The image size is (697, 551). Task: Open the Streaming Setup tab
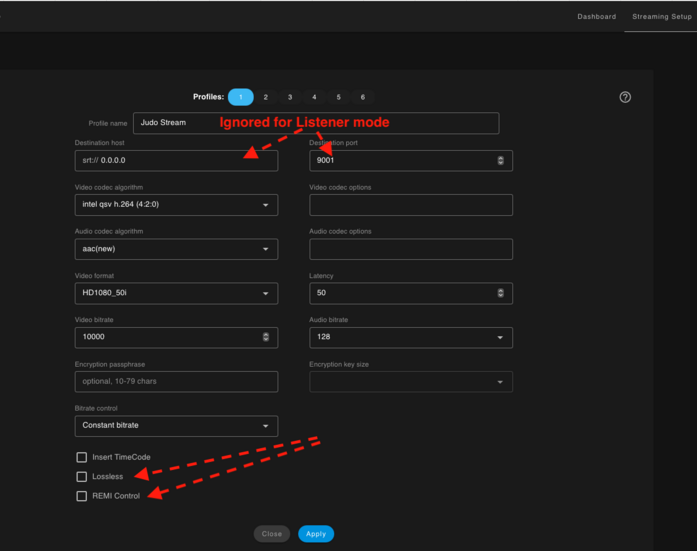coord(661,17)
